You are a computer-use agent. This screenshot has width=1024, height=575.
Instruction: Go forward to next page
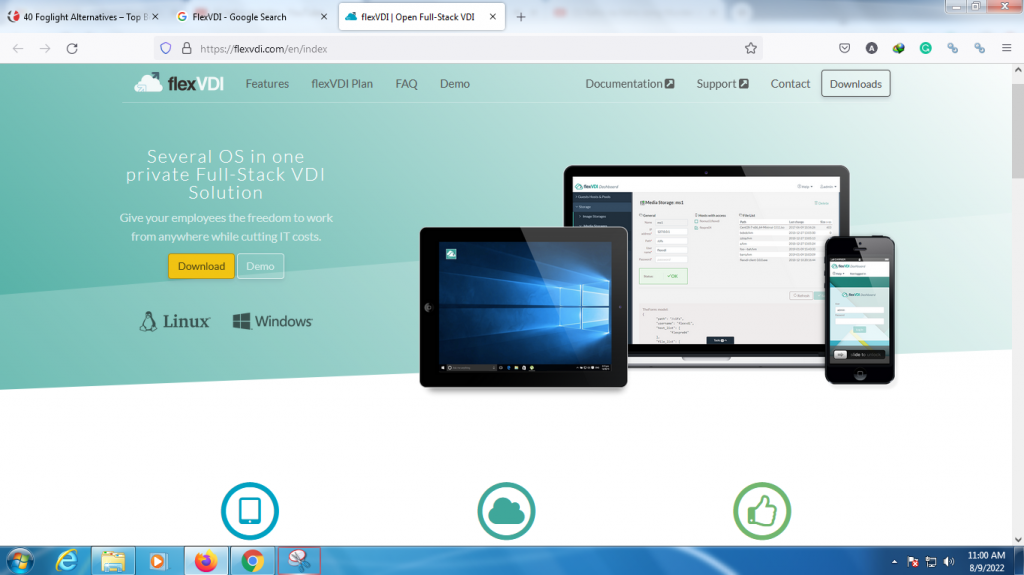pos(45,48)
